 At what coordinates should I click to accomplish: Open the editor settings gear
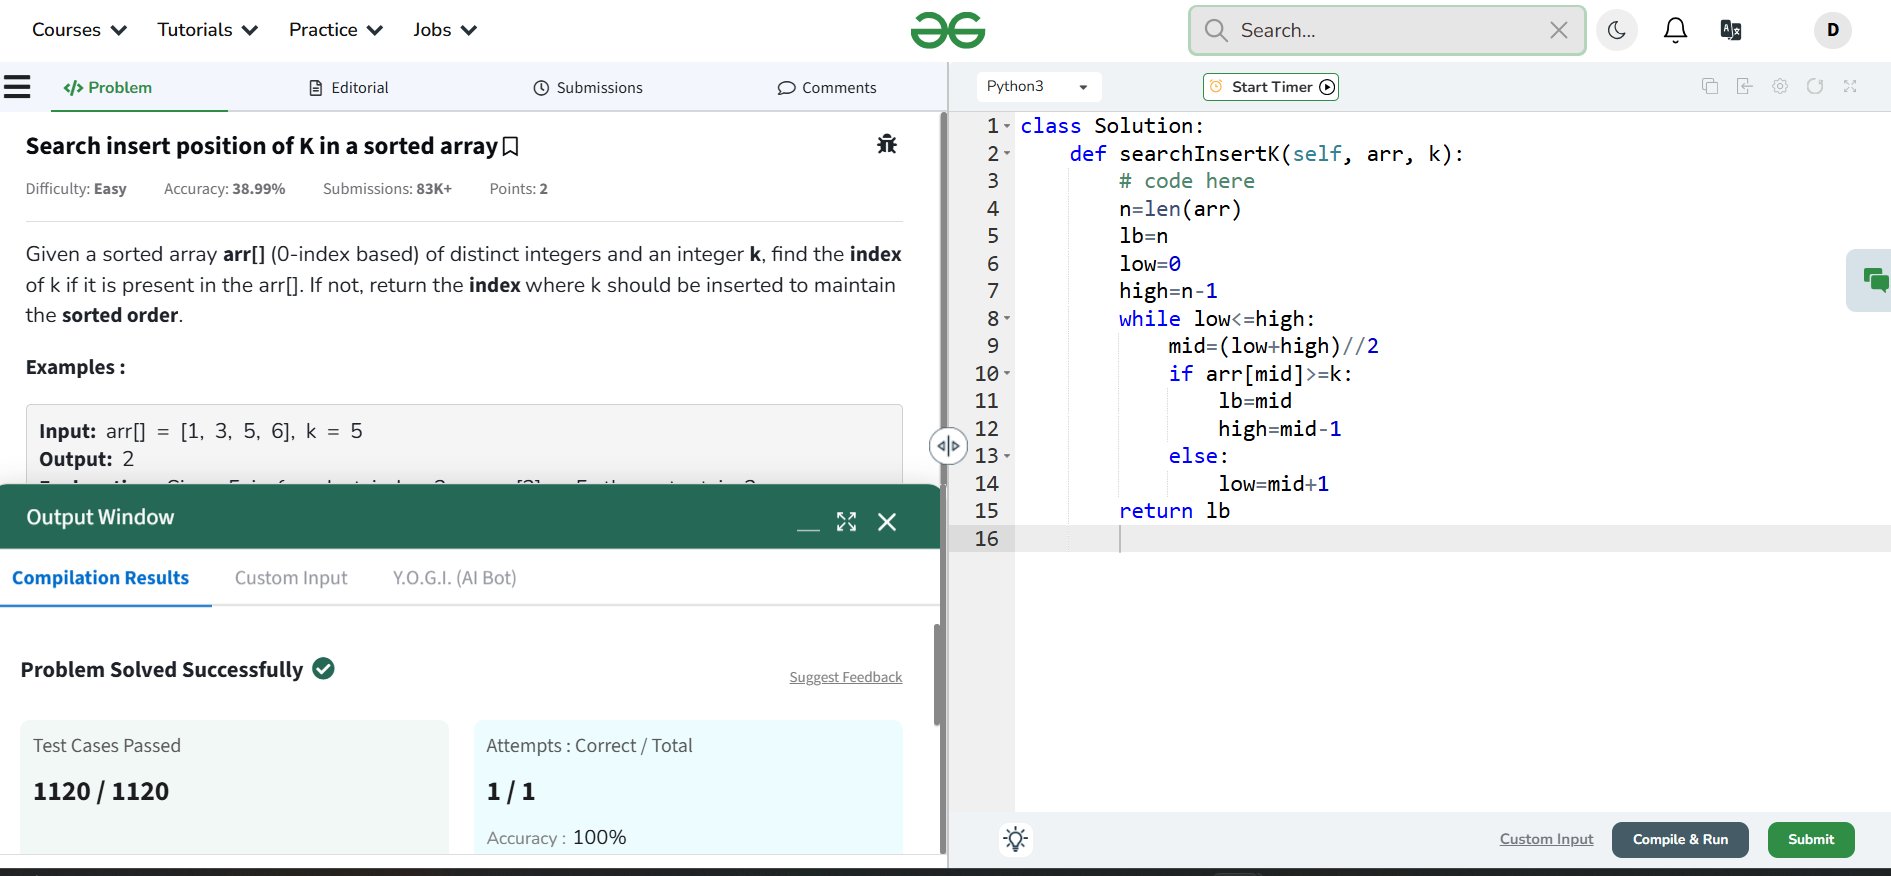1780,87
